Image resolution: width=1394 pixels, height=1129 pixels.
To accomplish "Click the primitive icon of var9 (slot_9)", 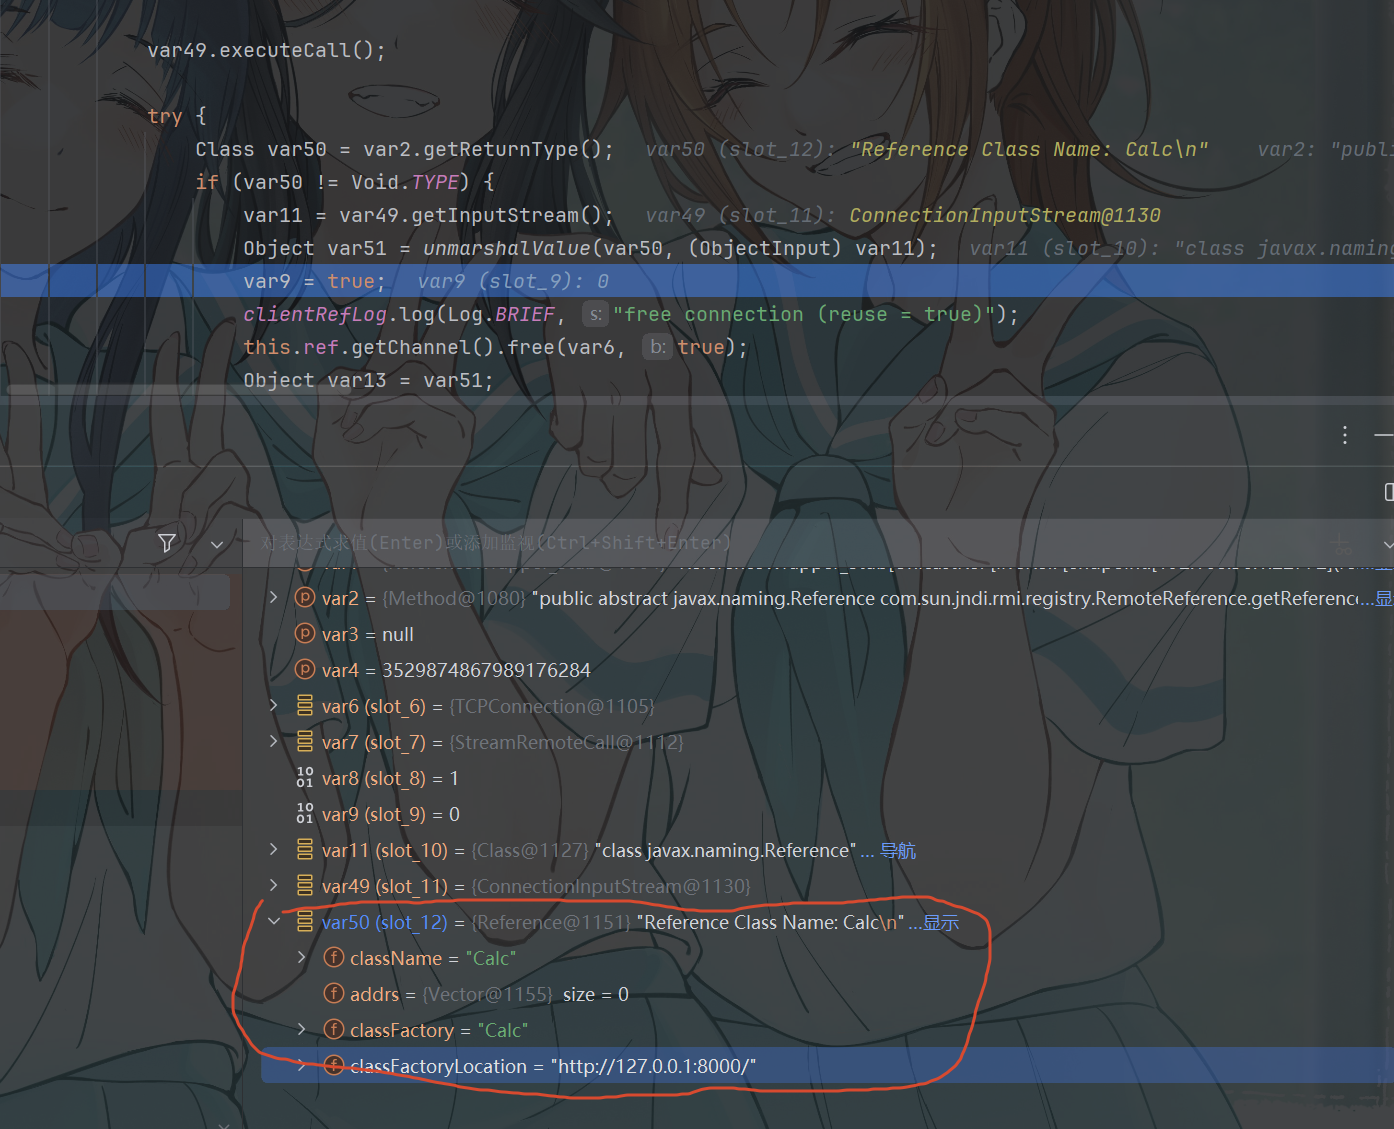I will (x=305, y=813).
